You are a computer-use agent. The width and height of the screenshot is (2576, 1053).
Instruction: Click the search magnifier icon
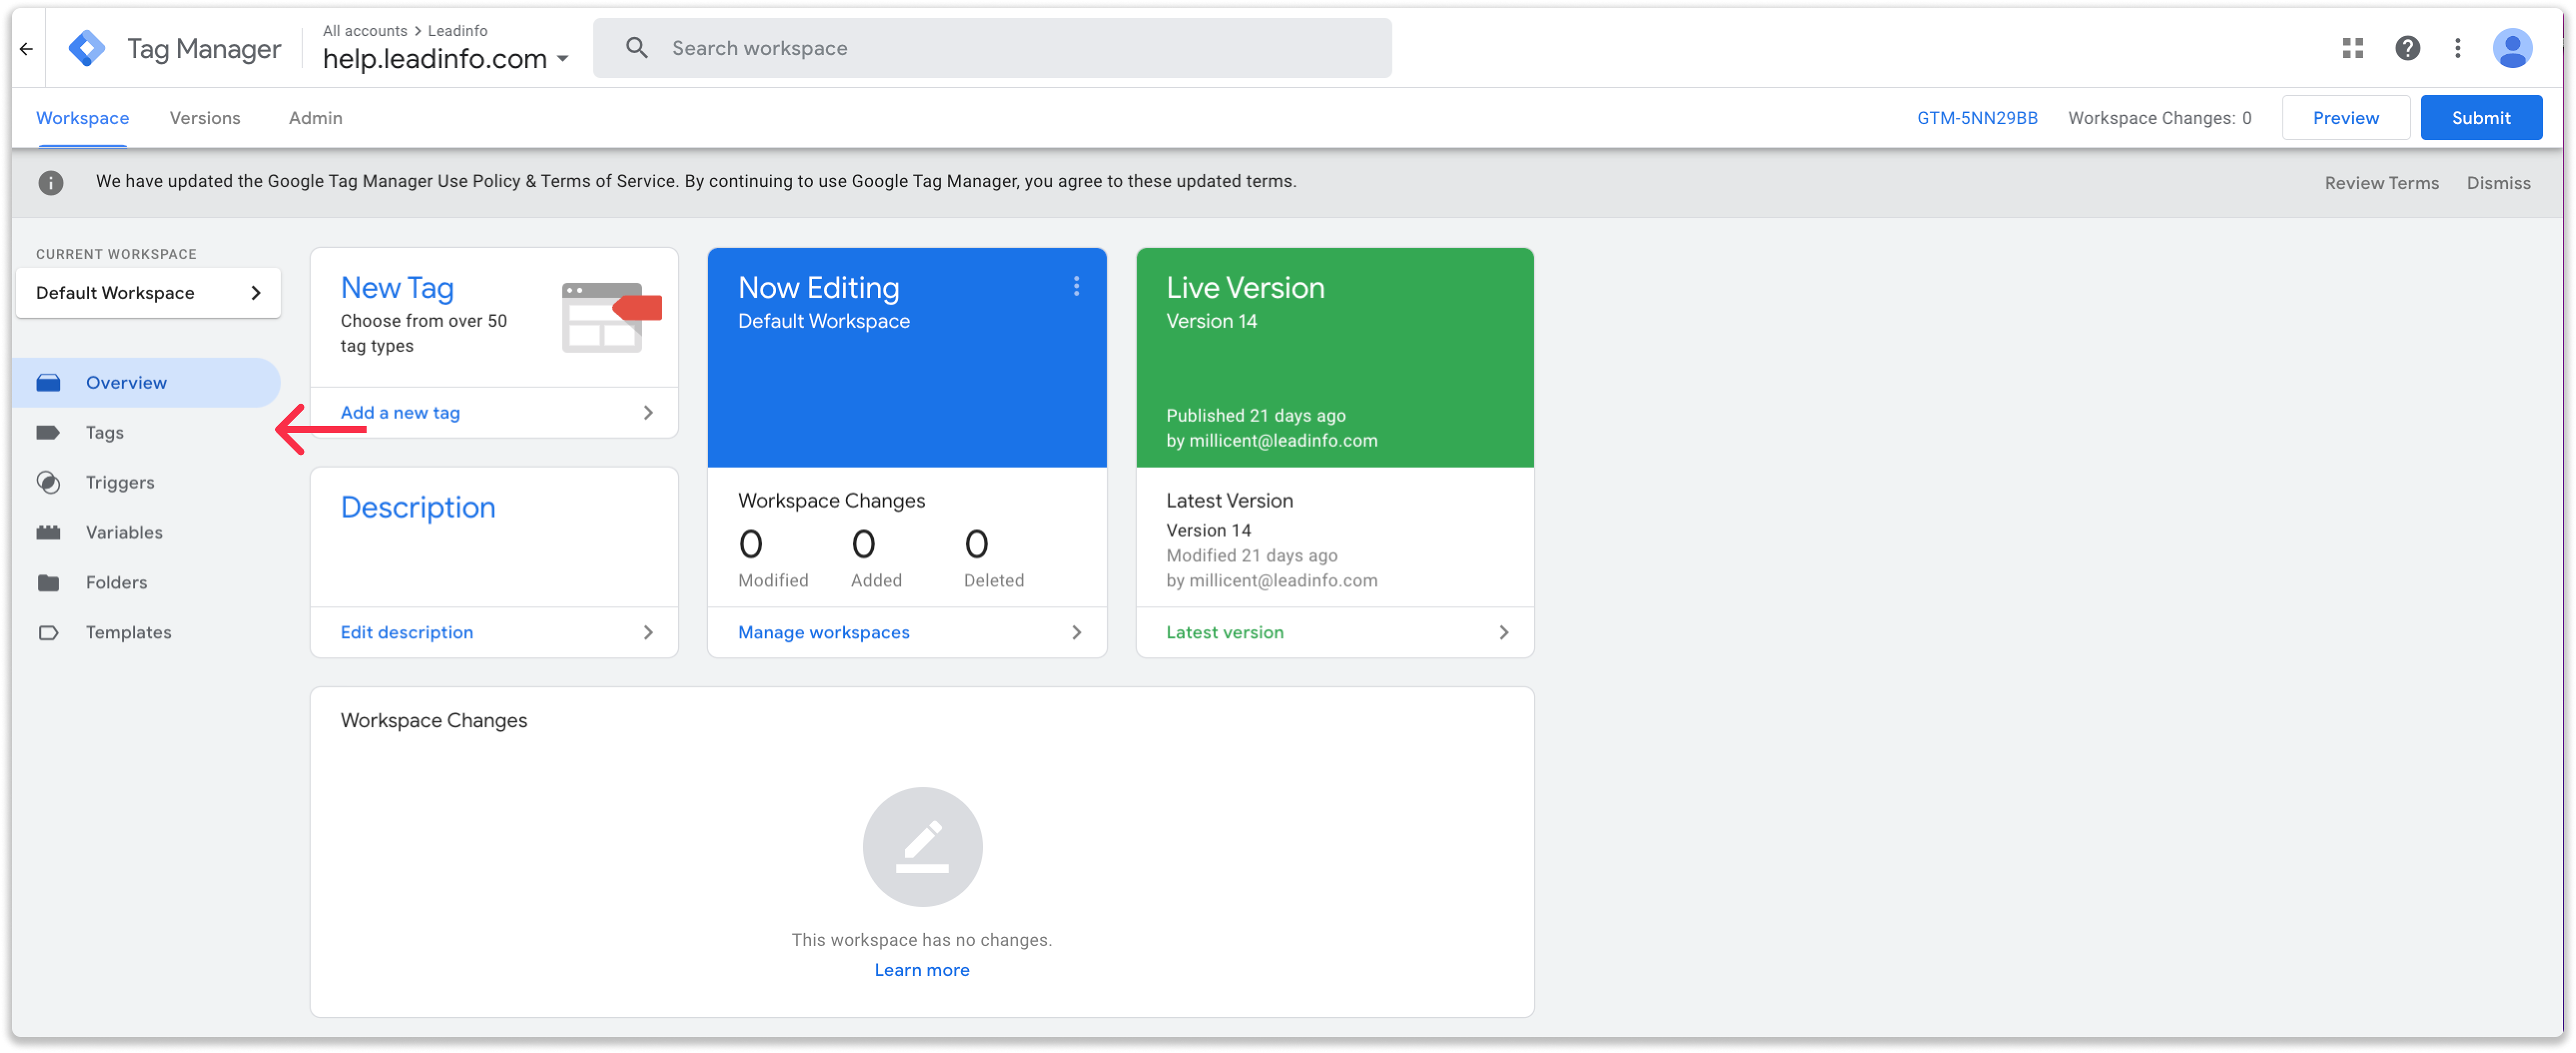click(x=637, y=48)
